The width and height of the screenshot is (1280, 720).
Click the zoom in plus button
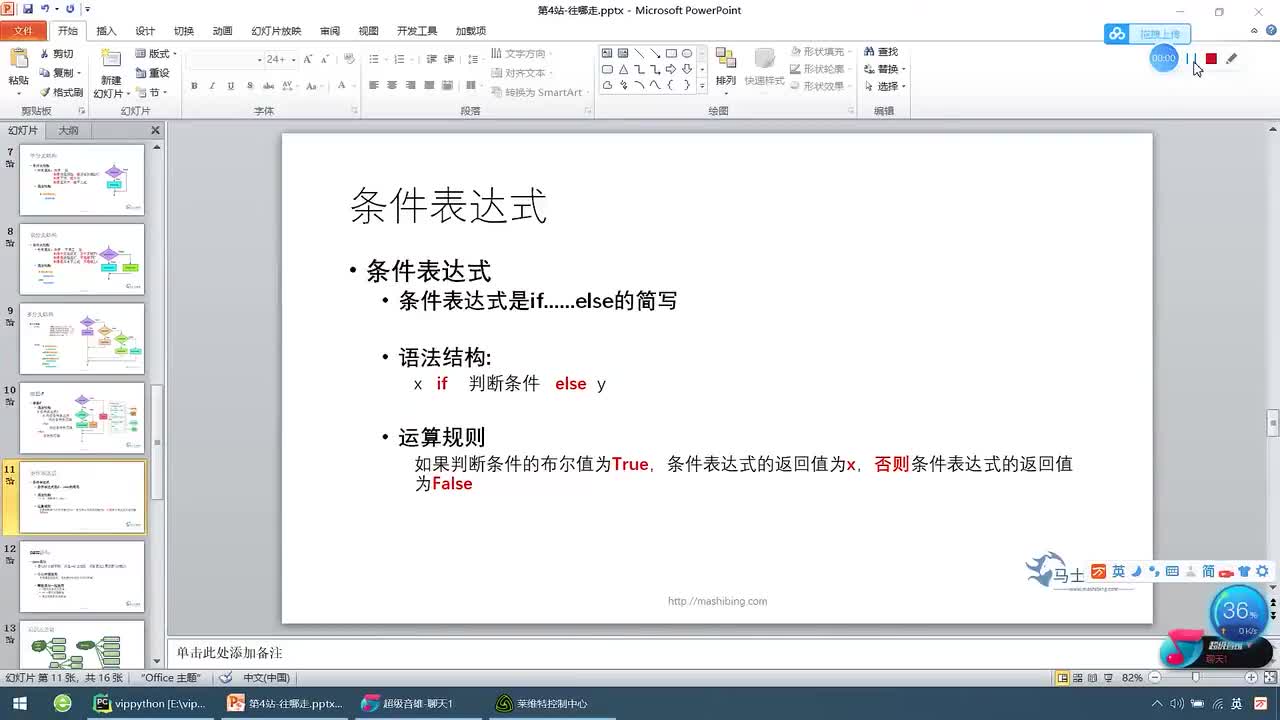click(1251, 678)
